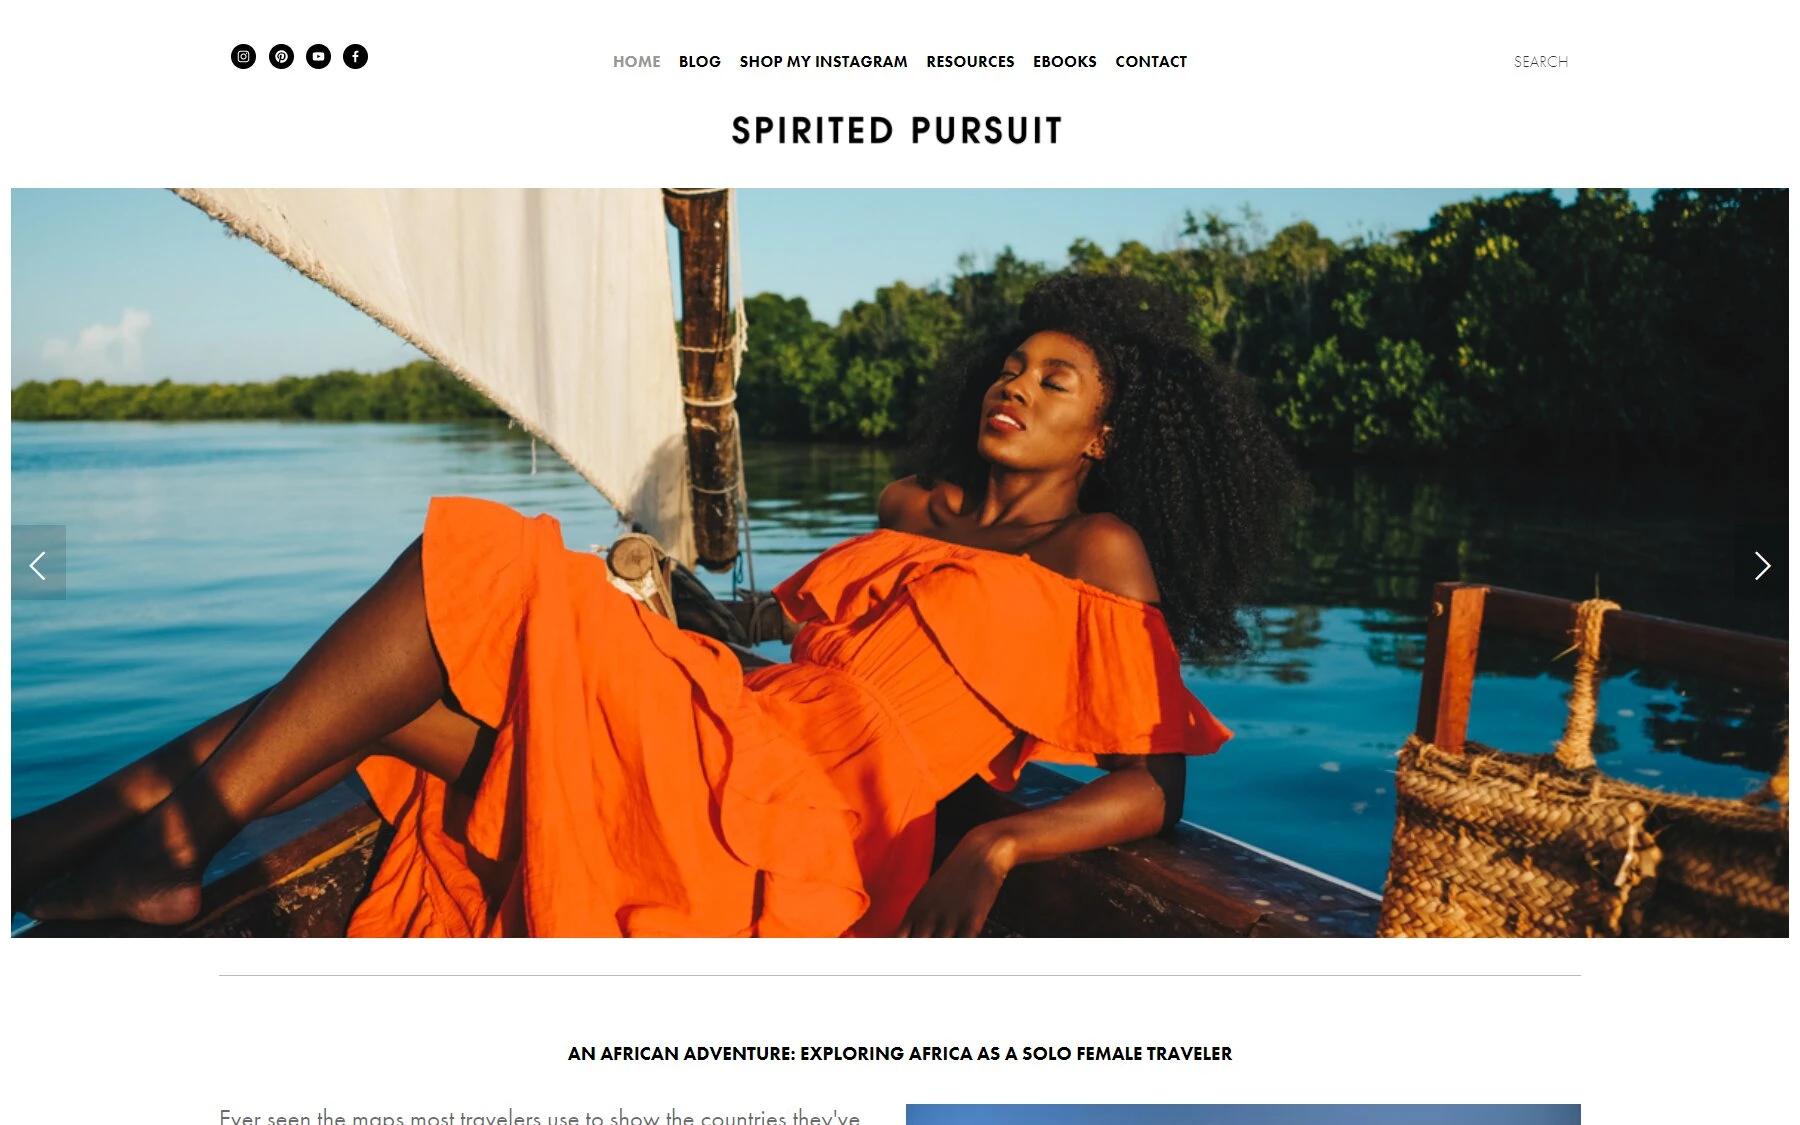
Task: Open the An African Adventure article heading
Action: pyautogui.click(x=899, y=1053)
